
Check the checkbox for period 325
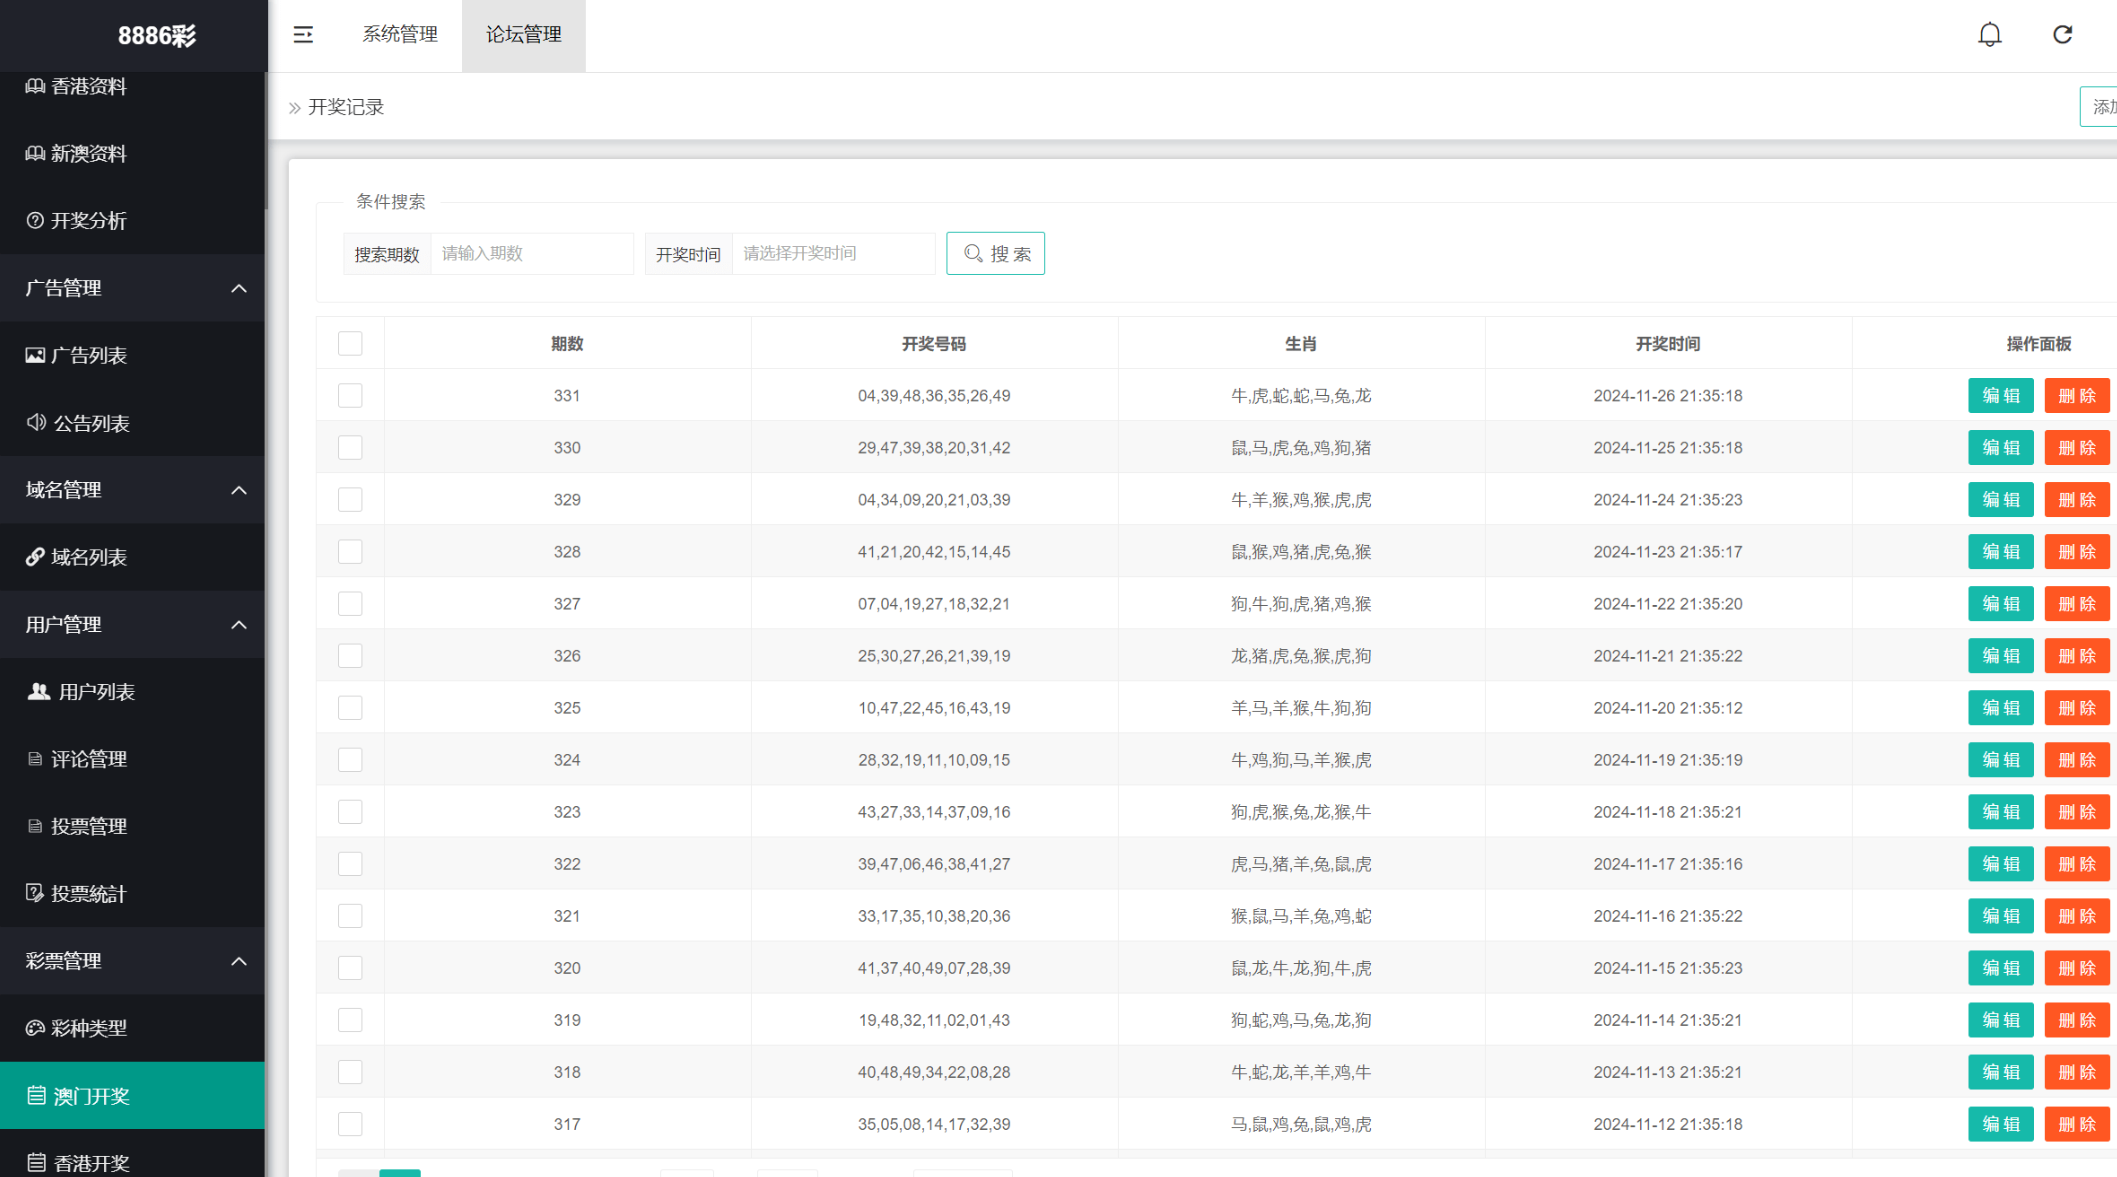point(350,708)
